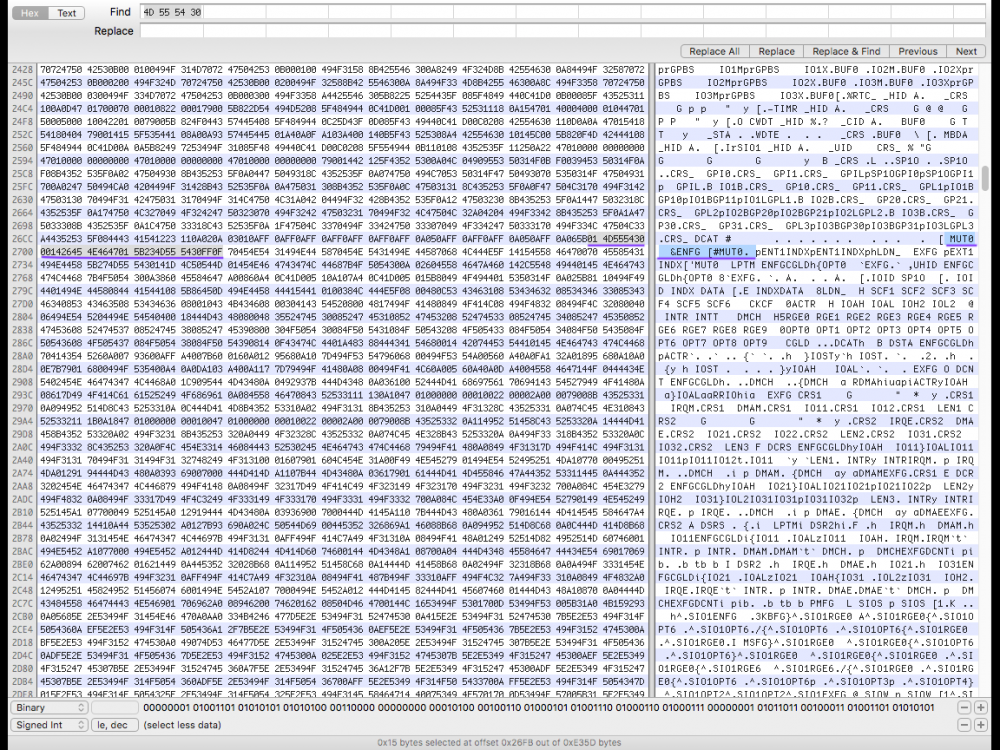Open the Signed Int type dropdown
Image resolution: width=1000 pixels, height=750 pixels.
49,724
